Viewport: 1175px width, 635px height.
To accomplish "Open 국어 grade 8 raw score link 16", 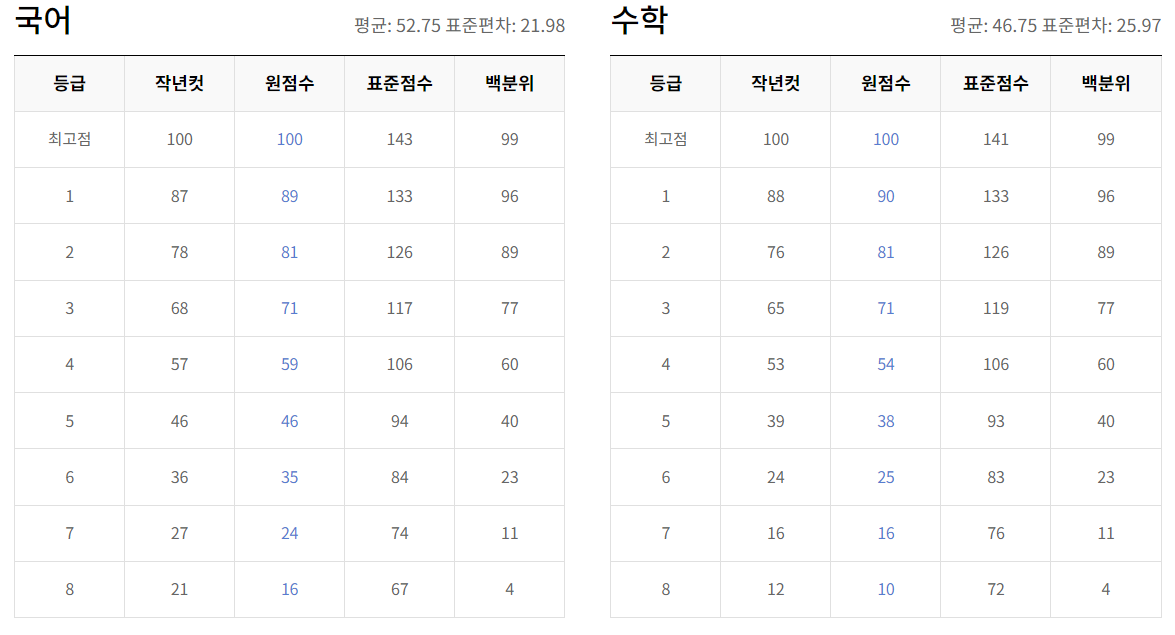I will 289,590.
